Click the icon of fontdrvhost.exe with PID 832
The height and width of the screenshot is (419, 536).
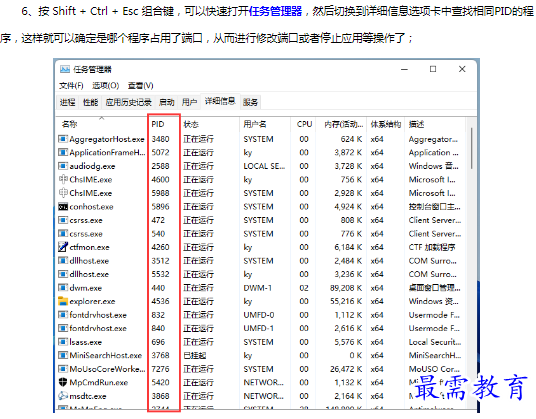(x=63, y=315)
